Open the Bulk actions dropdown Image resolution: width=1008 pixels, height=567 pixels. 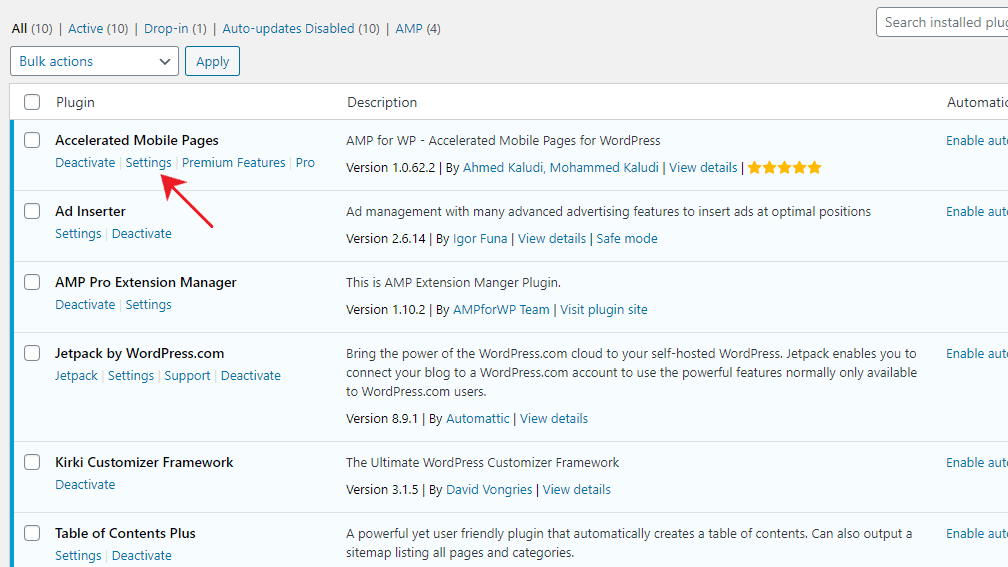(x=94, y=61)
